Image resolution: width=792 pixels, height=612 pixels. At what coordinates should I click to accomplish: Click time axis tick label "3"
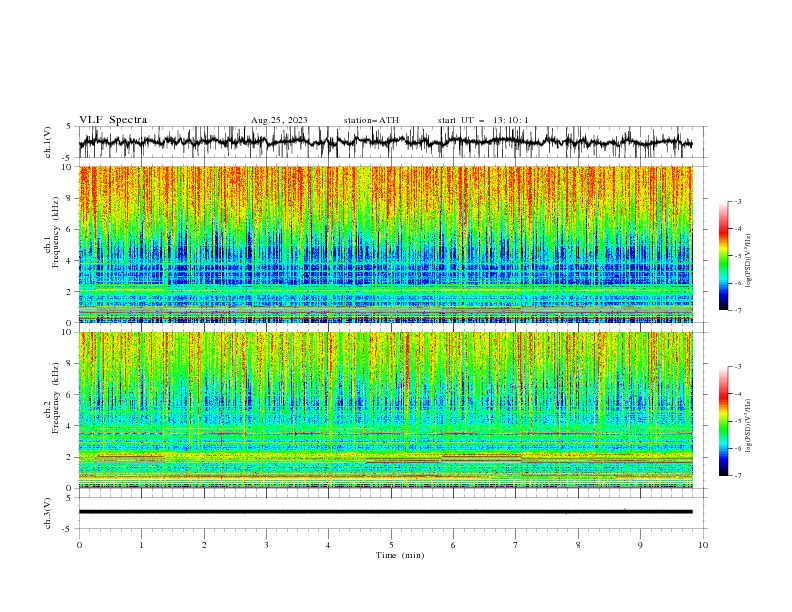point(266,545)
